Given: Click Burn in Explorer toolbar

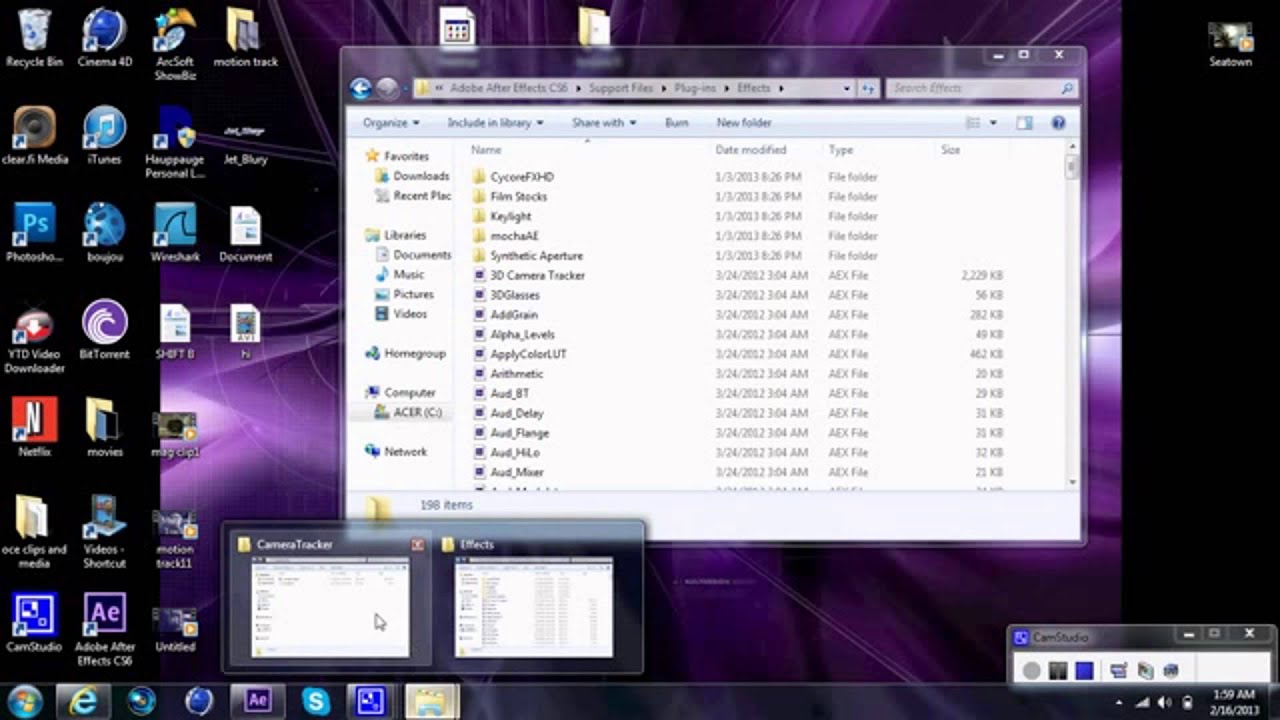Looking at the screenshot, I should (677, 123).
